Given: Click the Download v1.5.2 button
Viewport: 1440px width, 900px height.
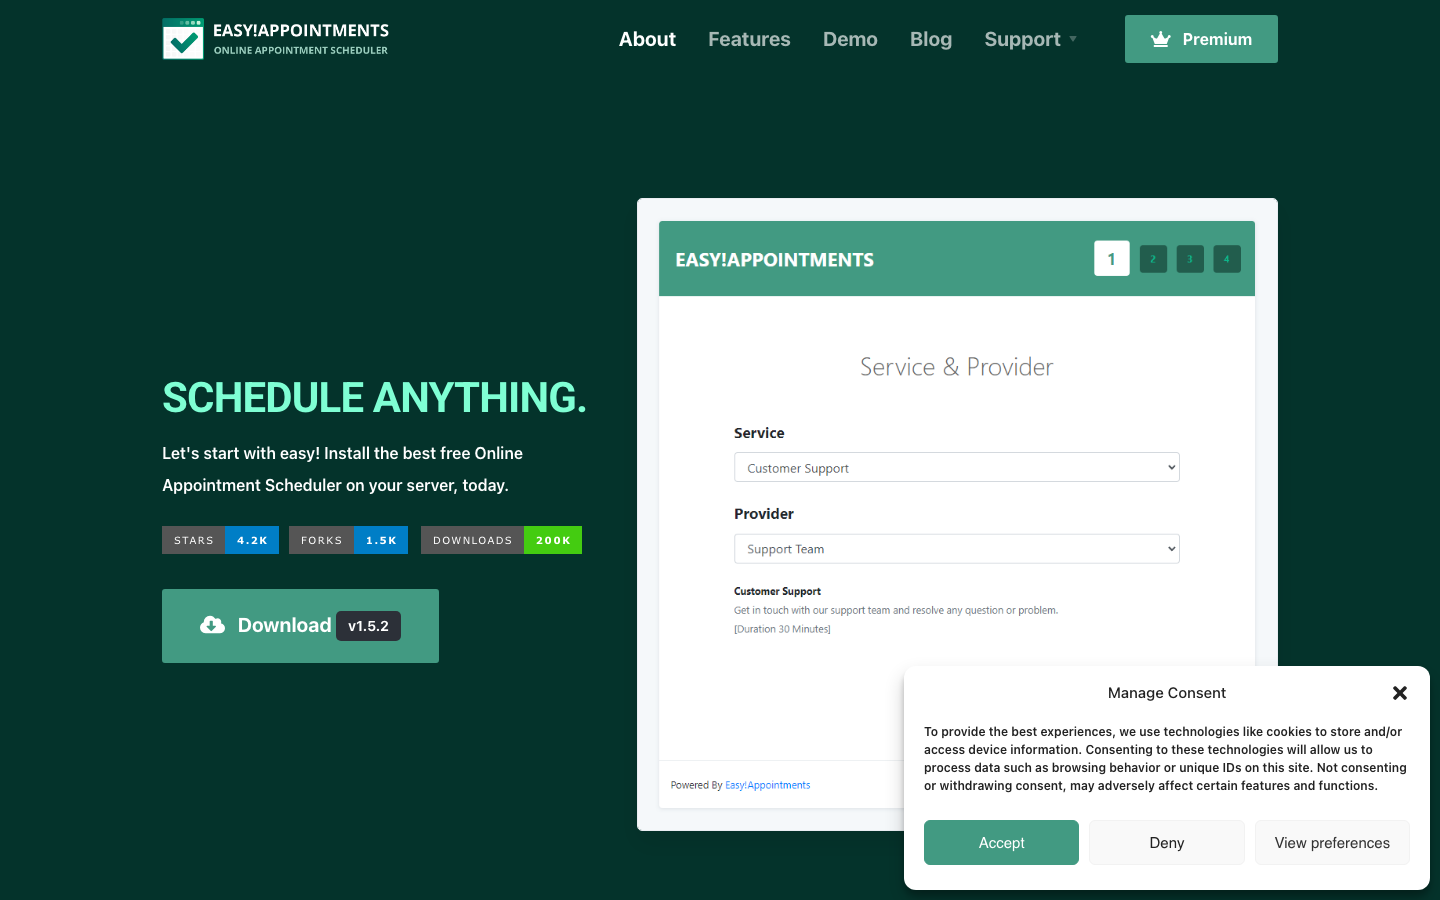Looking at the screenshot, I should pyautogui.click(x=300, y=625).
